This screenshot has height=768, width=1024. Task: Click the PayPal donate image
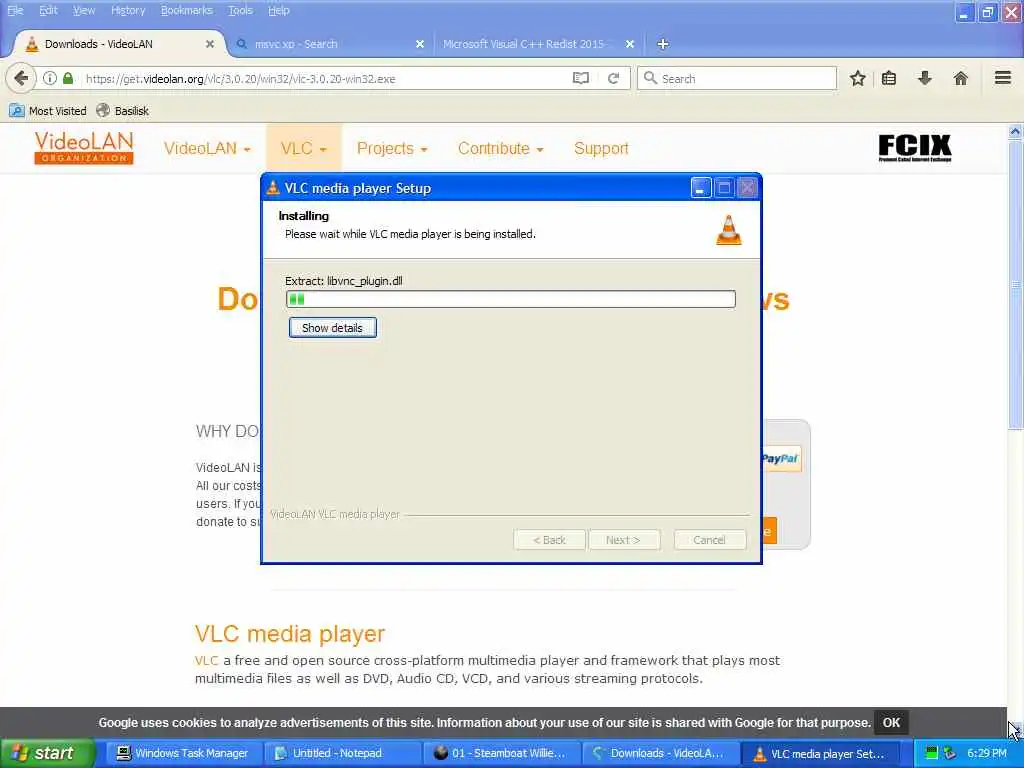pyautogui.click(x=780, y=458)
